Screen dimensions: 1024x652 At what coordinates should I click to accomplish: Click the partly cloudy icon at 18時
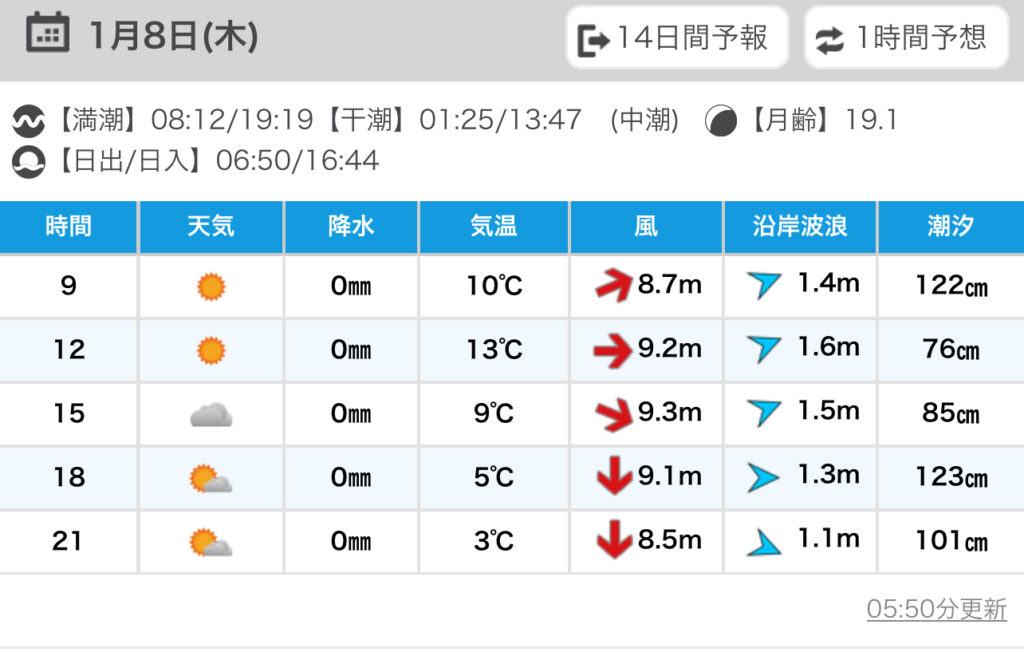click(x=211, y=478)
